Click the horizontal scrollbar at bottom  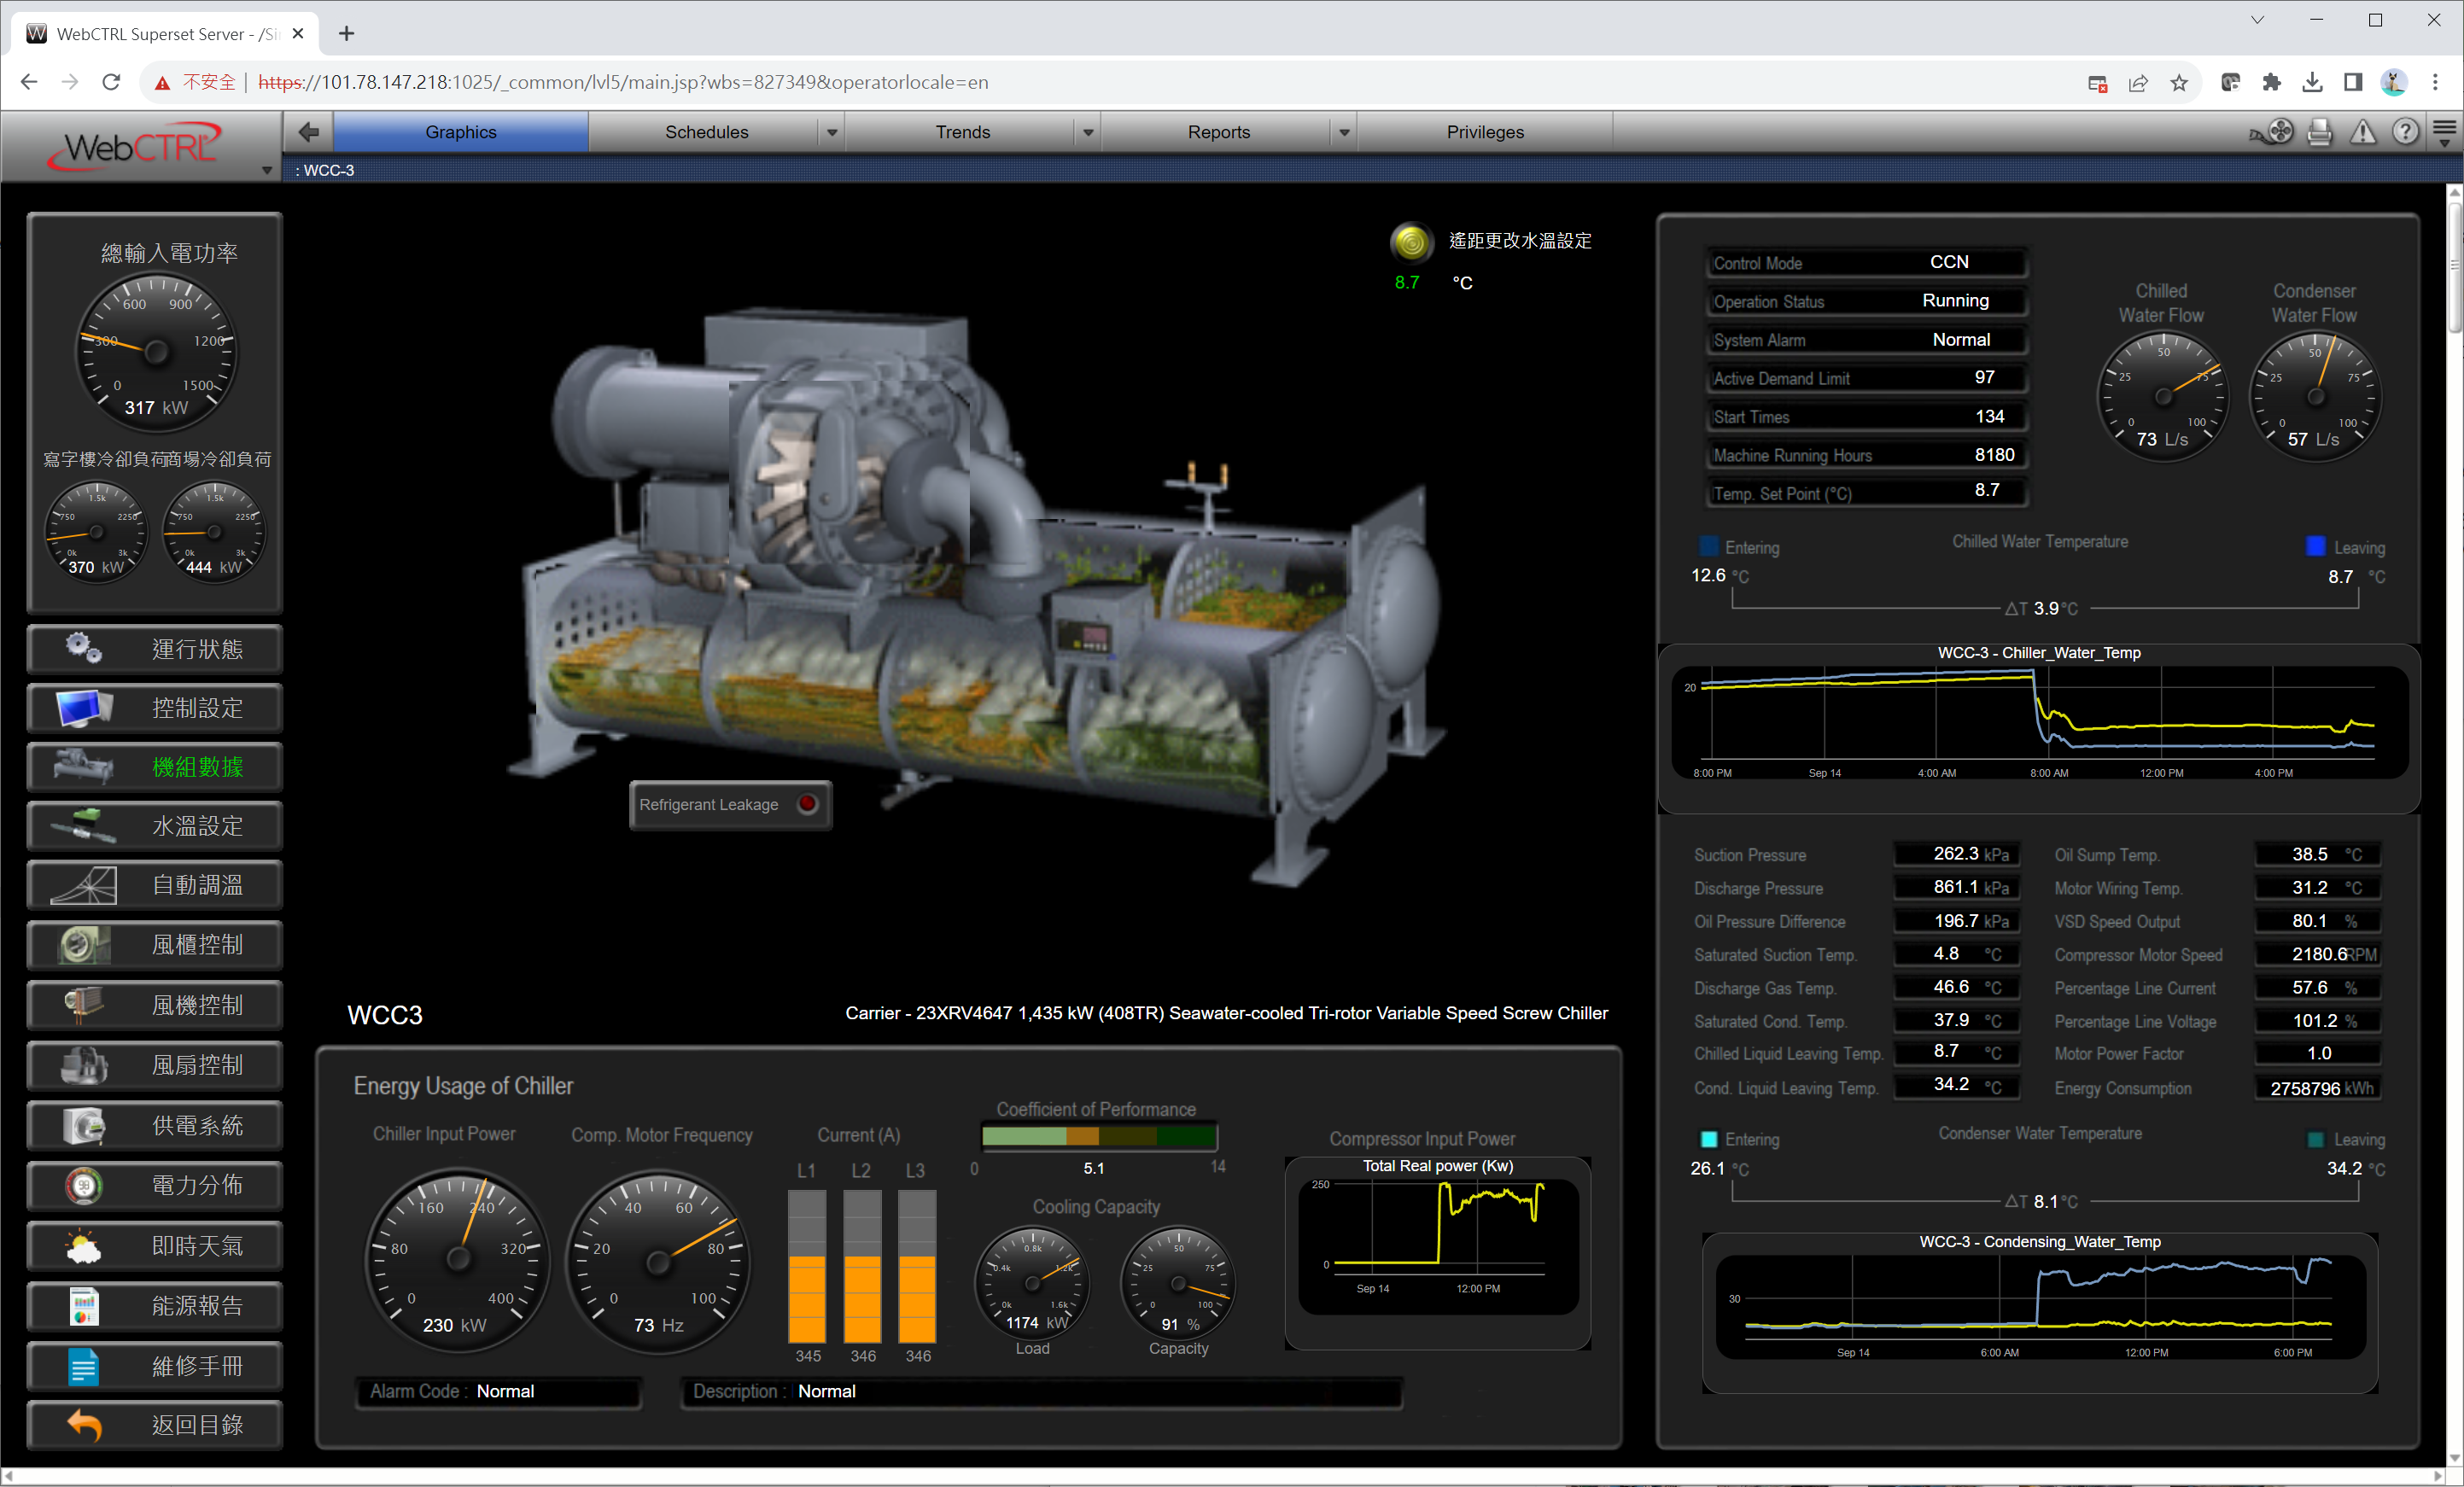click(x=1222, y=1476)
